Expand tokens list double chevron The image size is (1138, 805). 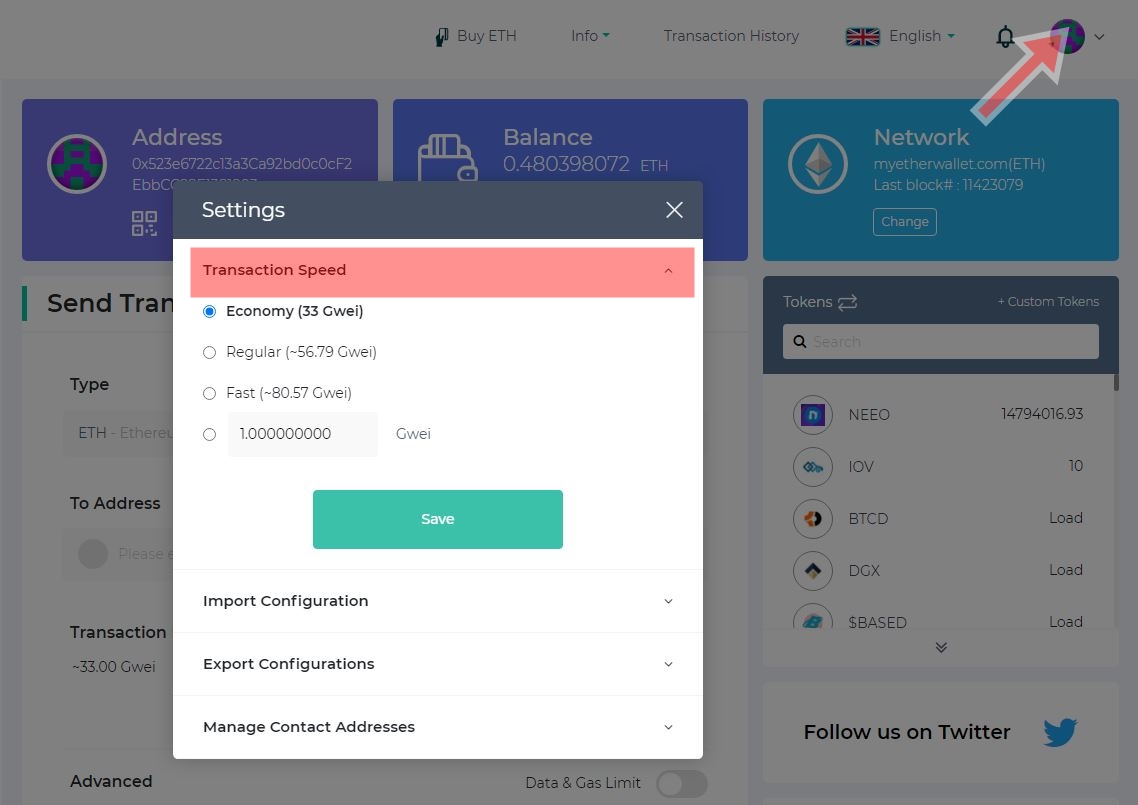click(941, 647)
